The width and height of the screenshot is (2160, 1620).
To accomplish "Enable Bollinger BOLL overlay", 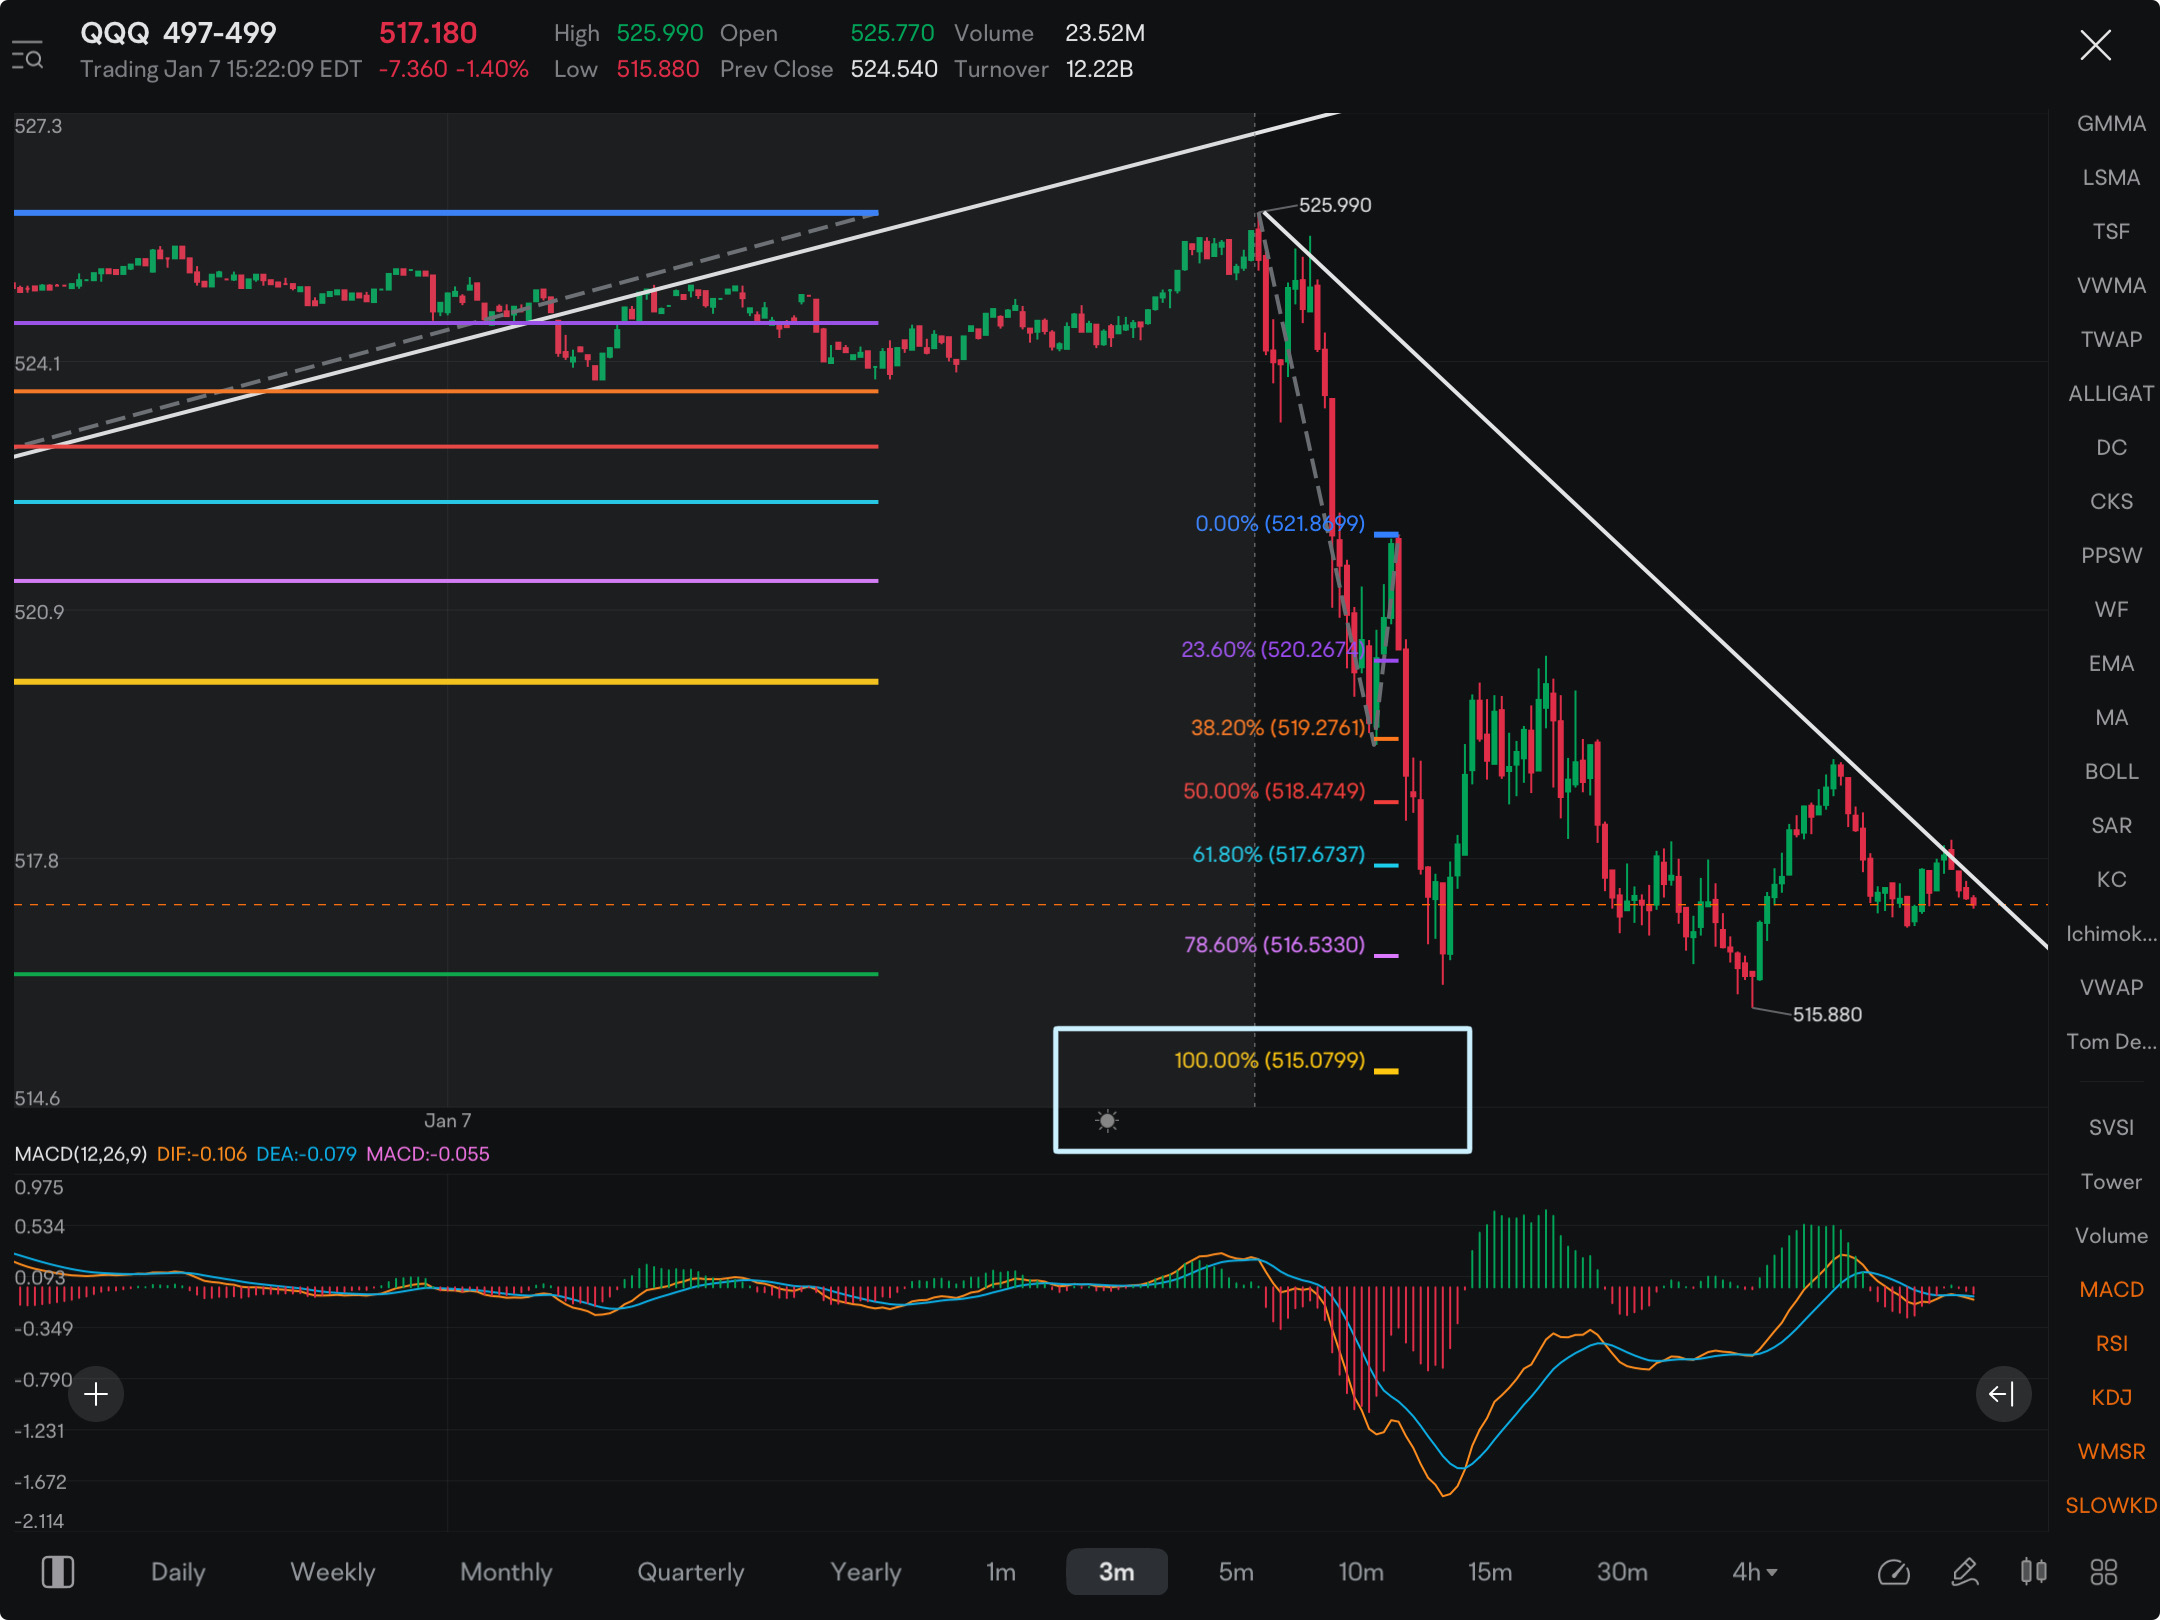I will tap(2111, 772).
